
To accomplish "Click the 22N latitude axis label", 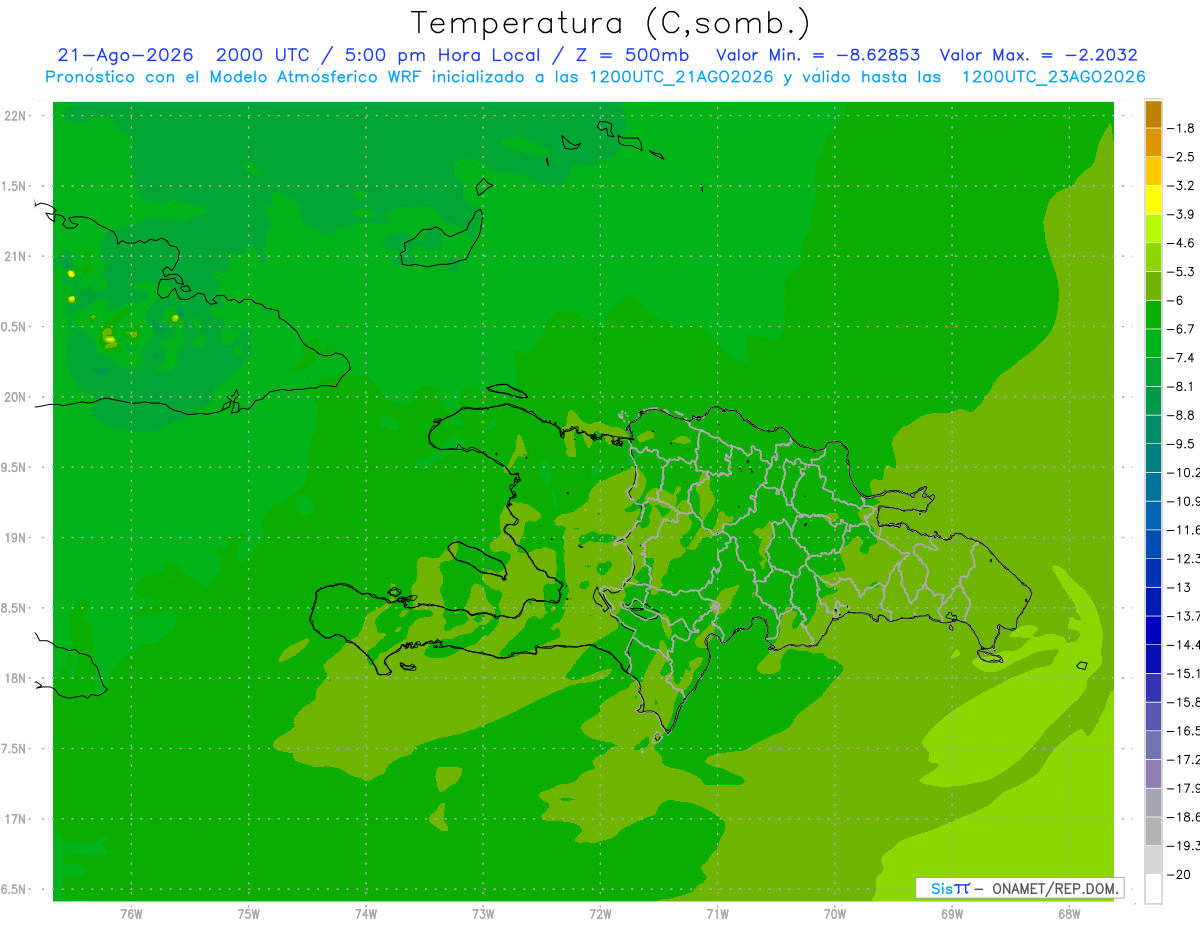I will [16, 116].
